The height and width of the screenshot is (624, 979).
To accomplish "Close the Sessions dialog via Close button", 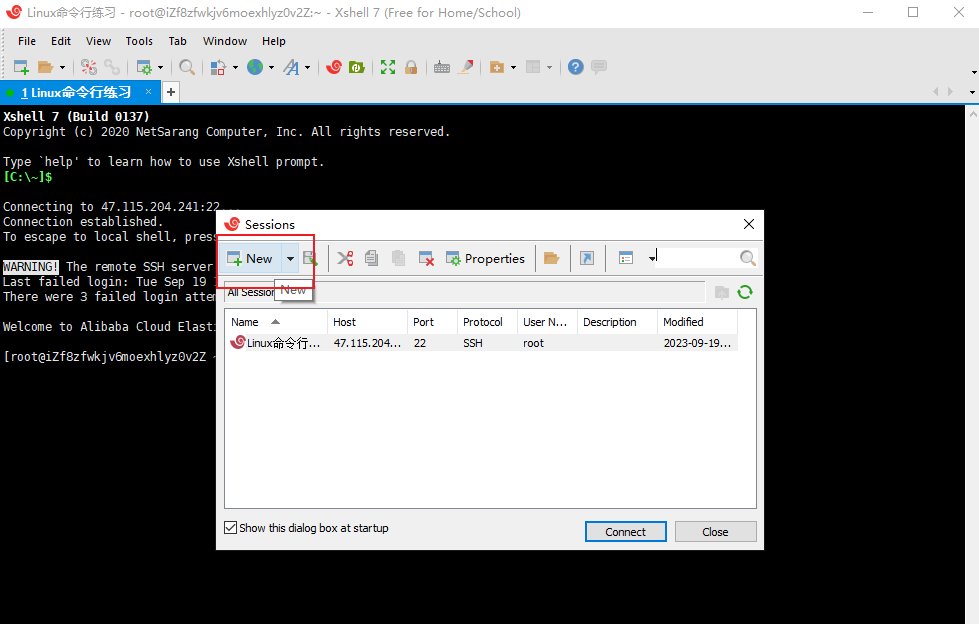I will point(715,531).
